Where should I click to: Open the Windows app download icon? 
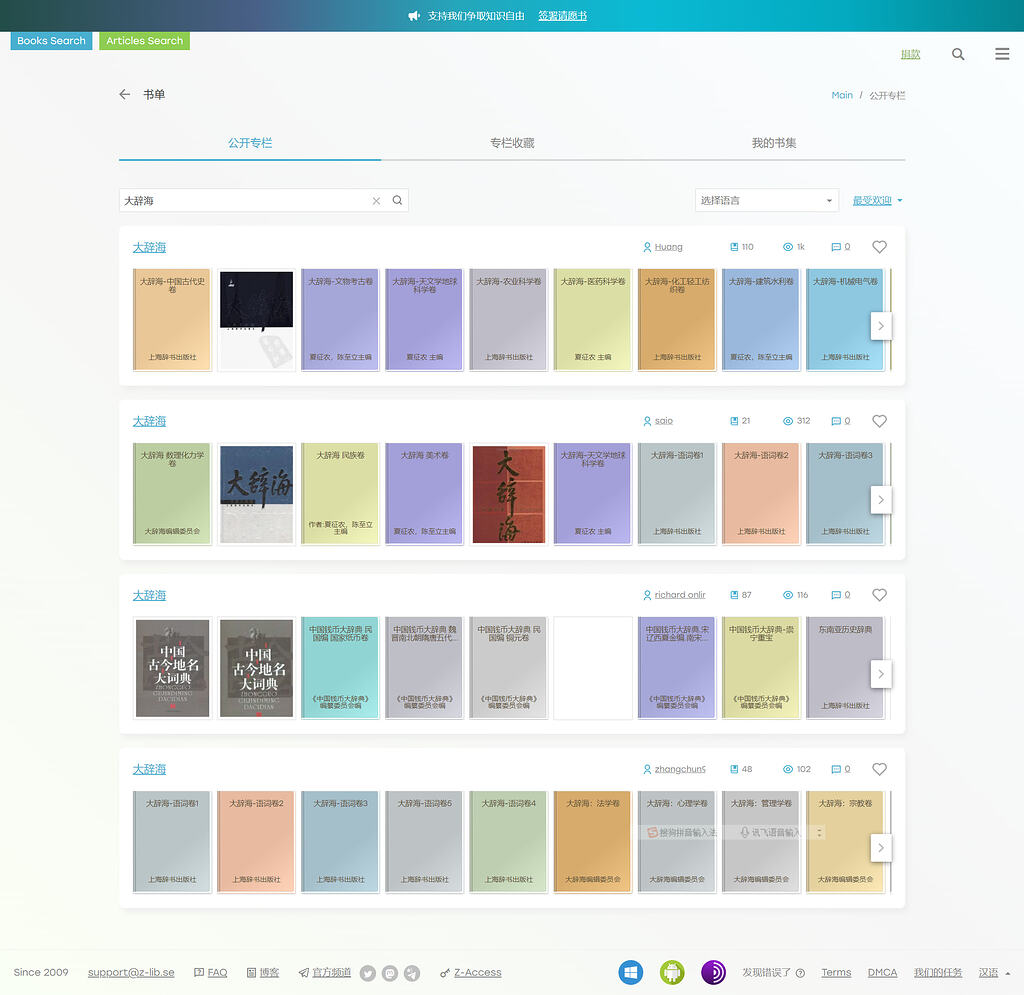tap(631, 972)
